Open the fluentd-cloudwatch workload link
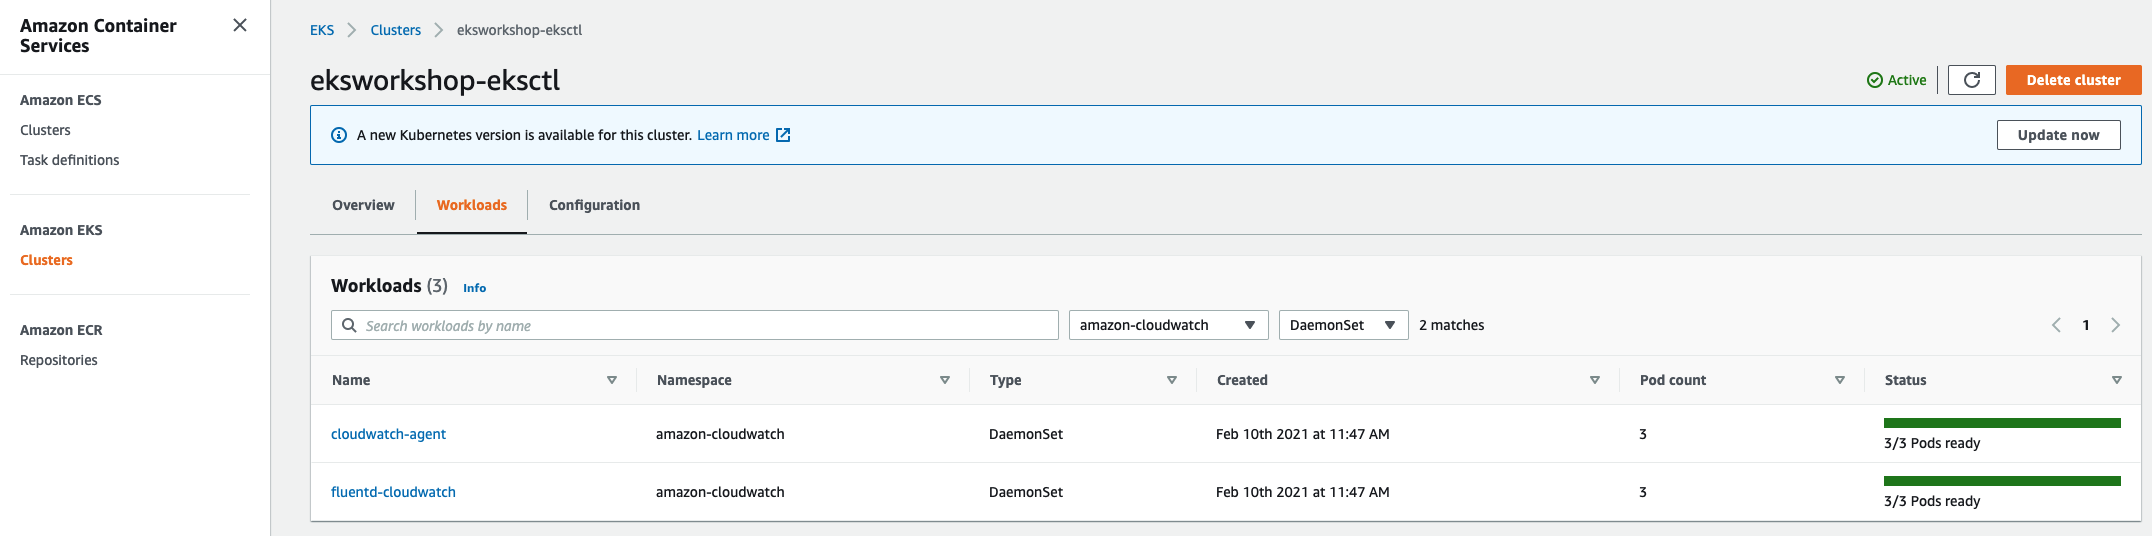 (x=393, y=492)
